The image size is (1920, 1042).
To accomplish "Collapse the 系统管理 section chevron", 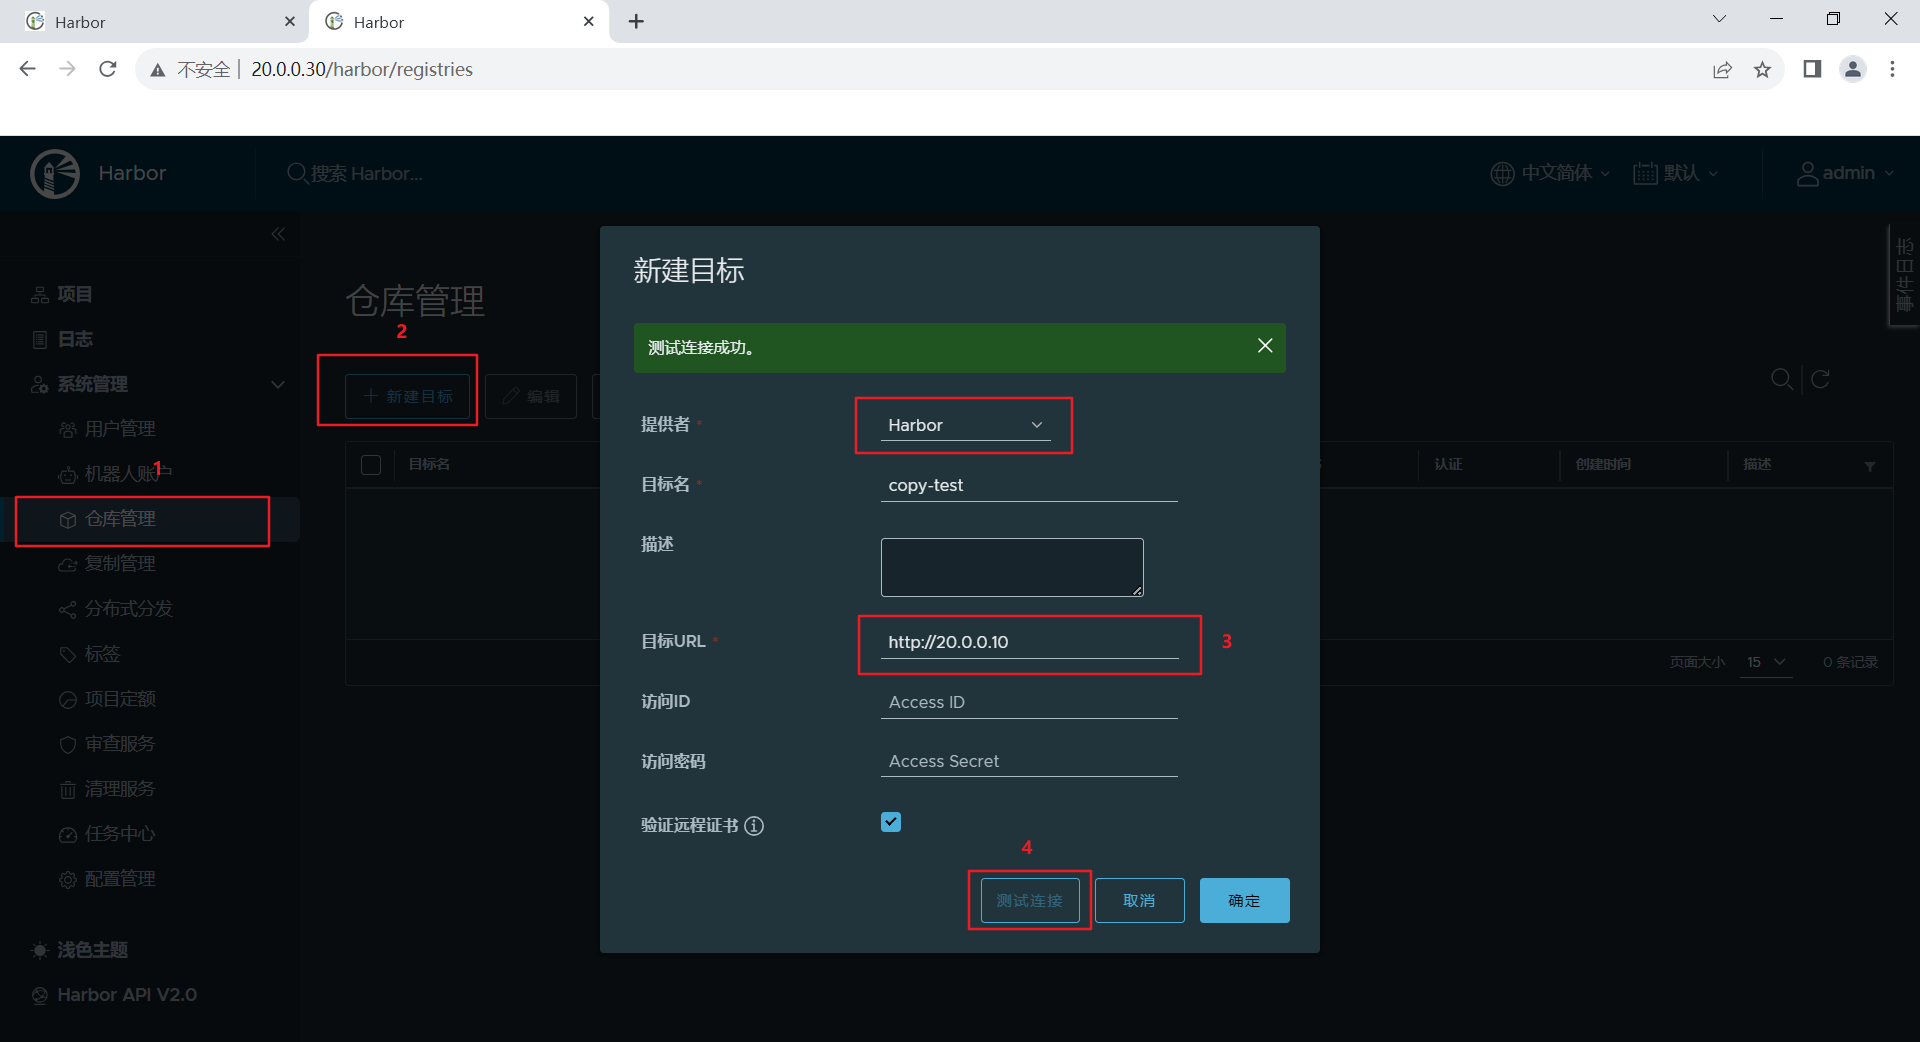I will click(x=278, y=384).
